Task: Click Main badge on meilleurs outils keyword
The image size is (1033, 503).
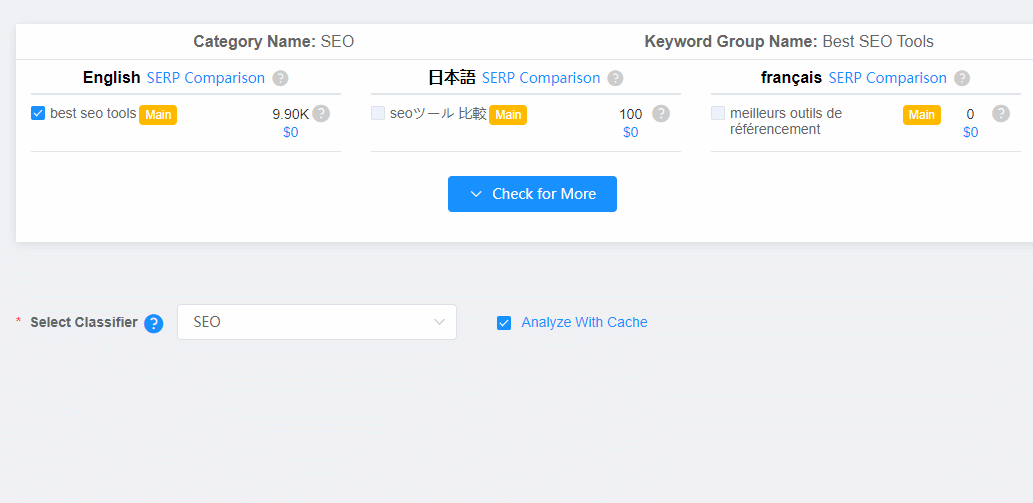Action: (x=922, y=115)
